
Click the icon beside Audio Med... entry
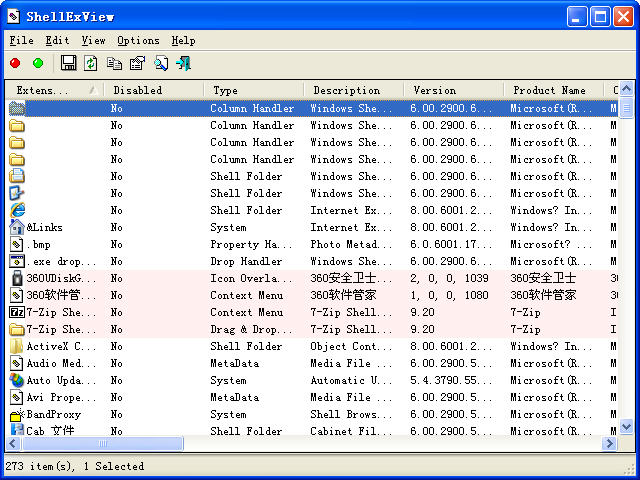point(17,363)
